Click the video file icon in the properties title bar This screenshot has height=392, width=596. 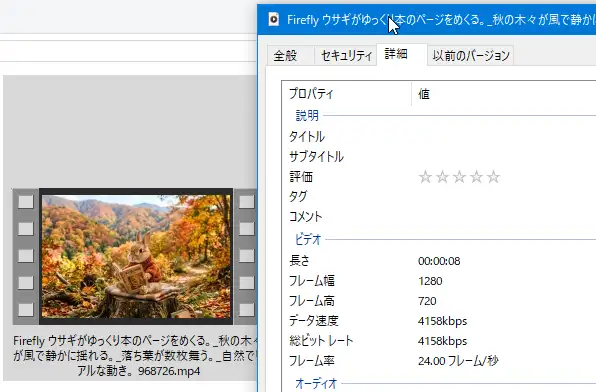click(274, 19)
